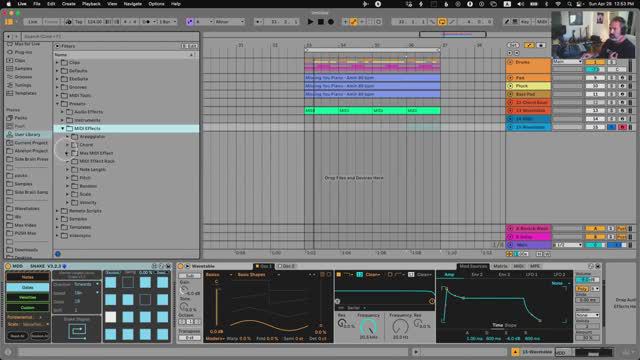Open the Navigate menu
640x360 pixels.
click(x=133, y=4)
